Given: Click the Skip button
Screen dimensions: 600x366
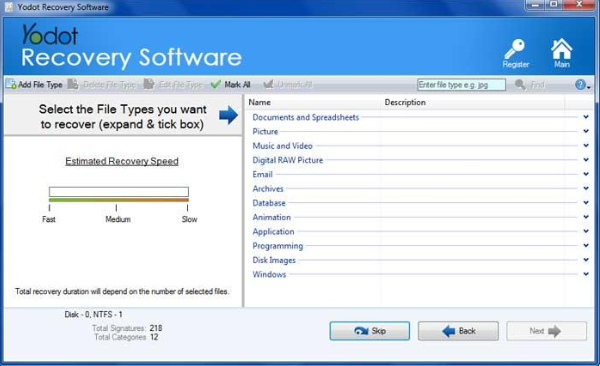Looking at the screenshot, I should (x=370, y=331).
